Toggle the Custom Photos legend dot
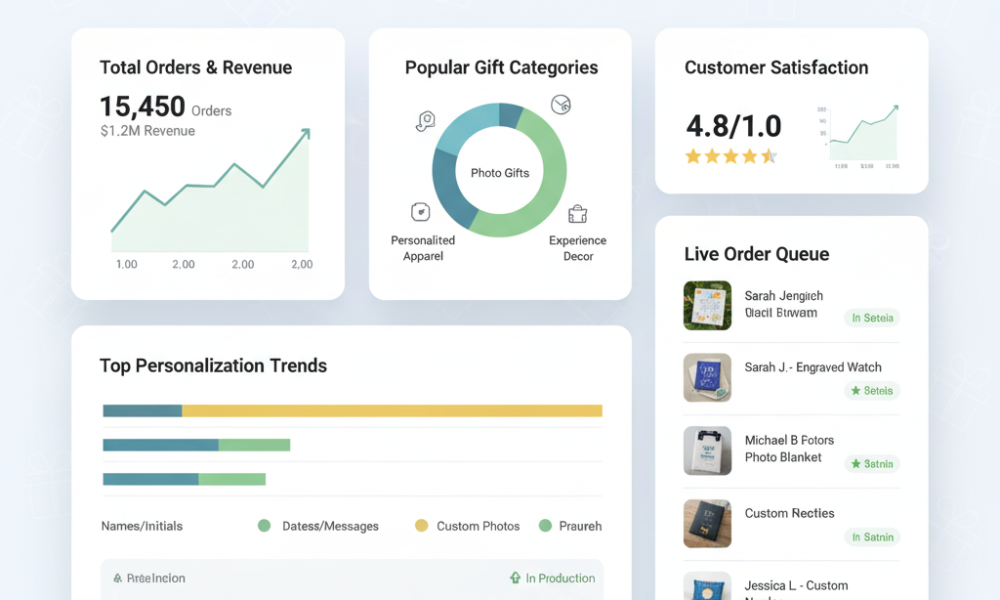Viewport: 1000px width, 600px height. click(421, 525)
